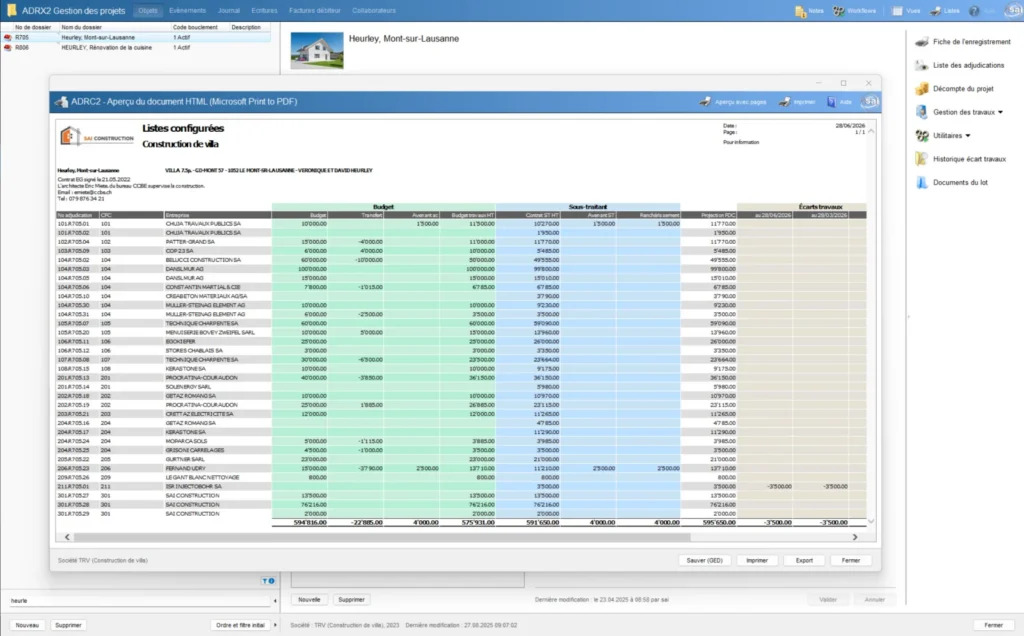The height and width of the screenshot is (636, 1024).
Task: Open Notes from the main toolbar
Action: click(809, 10)
